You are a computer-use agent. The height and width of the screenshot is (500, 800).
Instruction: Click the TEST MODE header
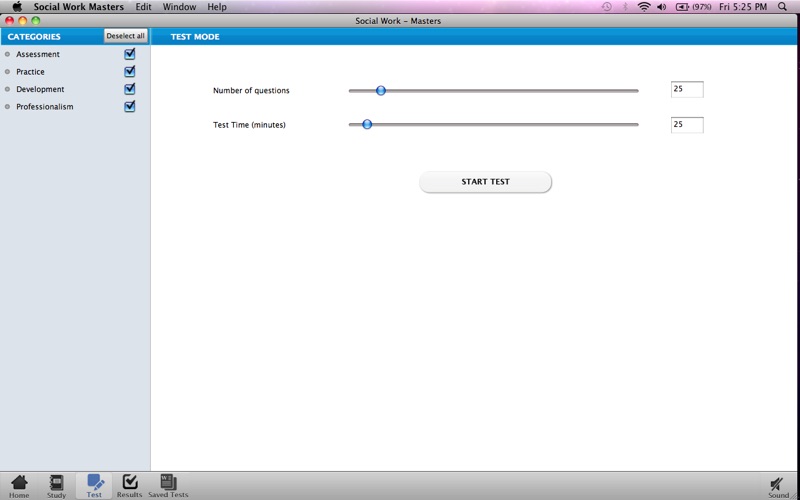click(195, 37)
